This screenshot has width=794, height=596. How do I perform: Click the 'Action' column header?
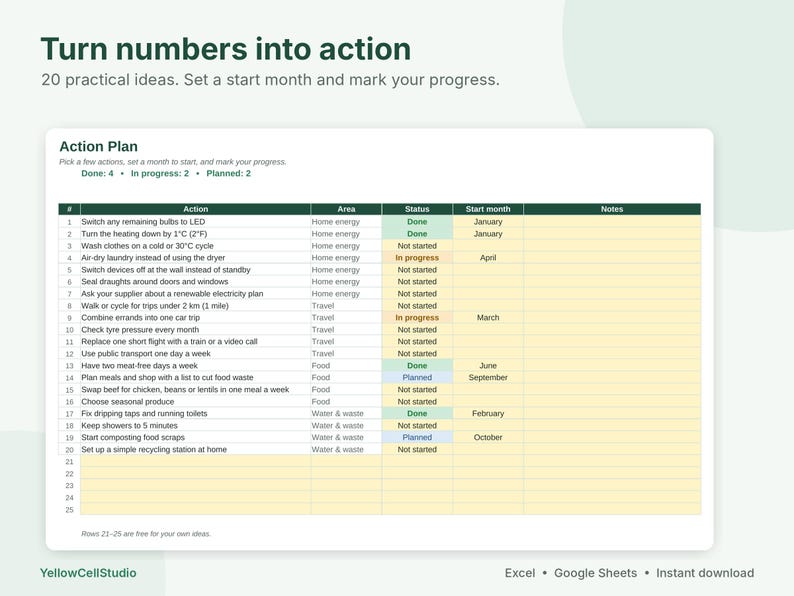coord(195,209)
